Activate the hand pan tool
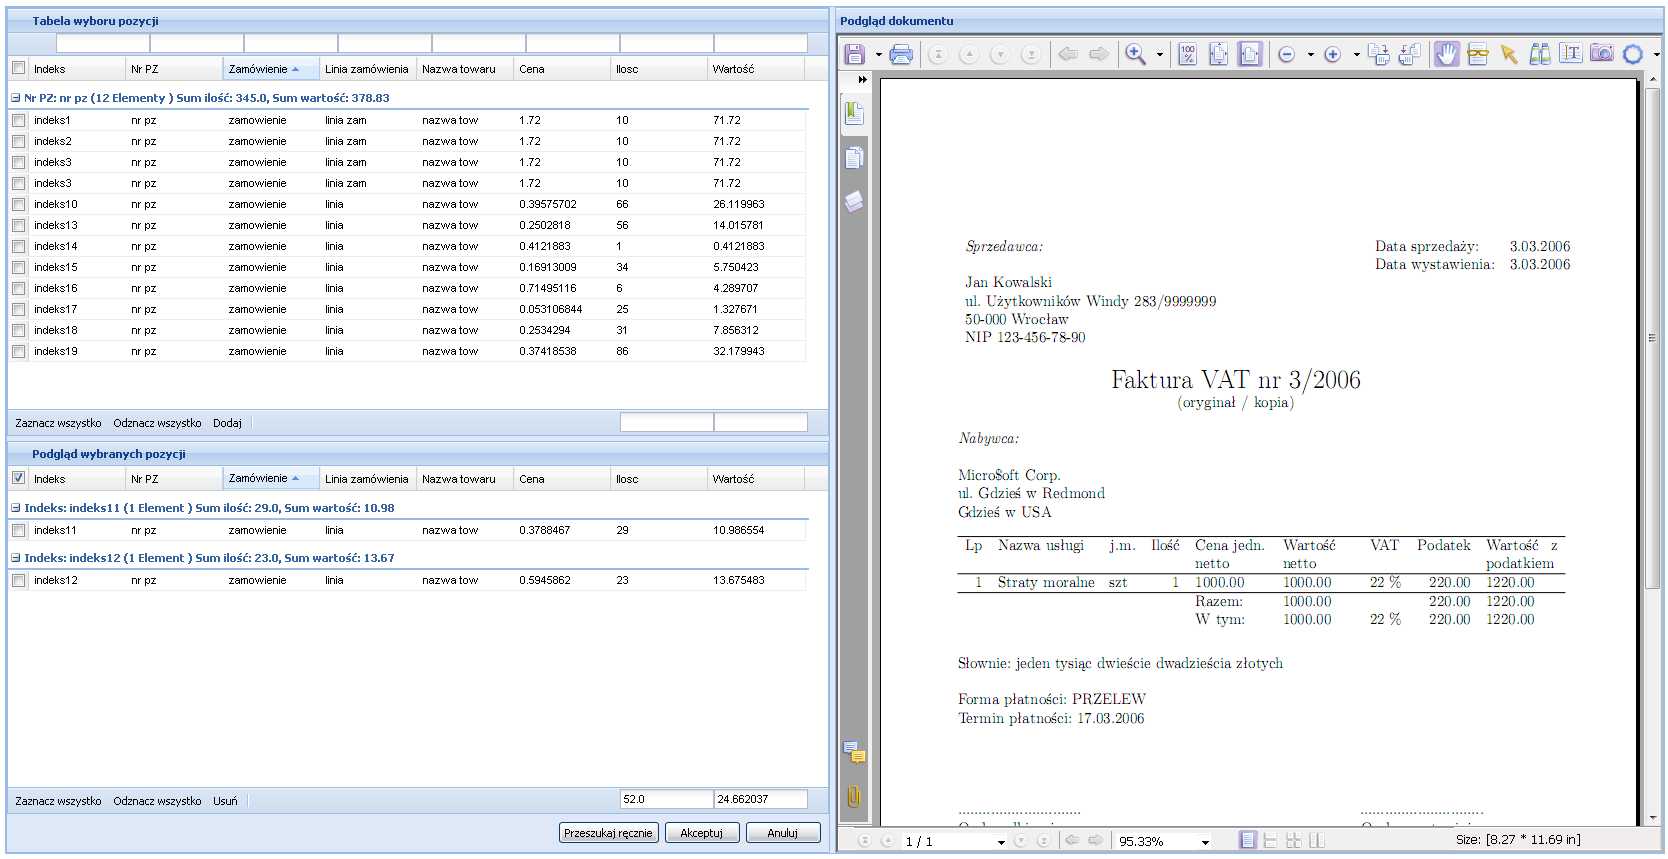The height and width of the screenshot is (859, 1668). [1446, 54]
